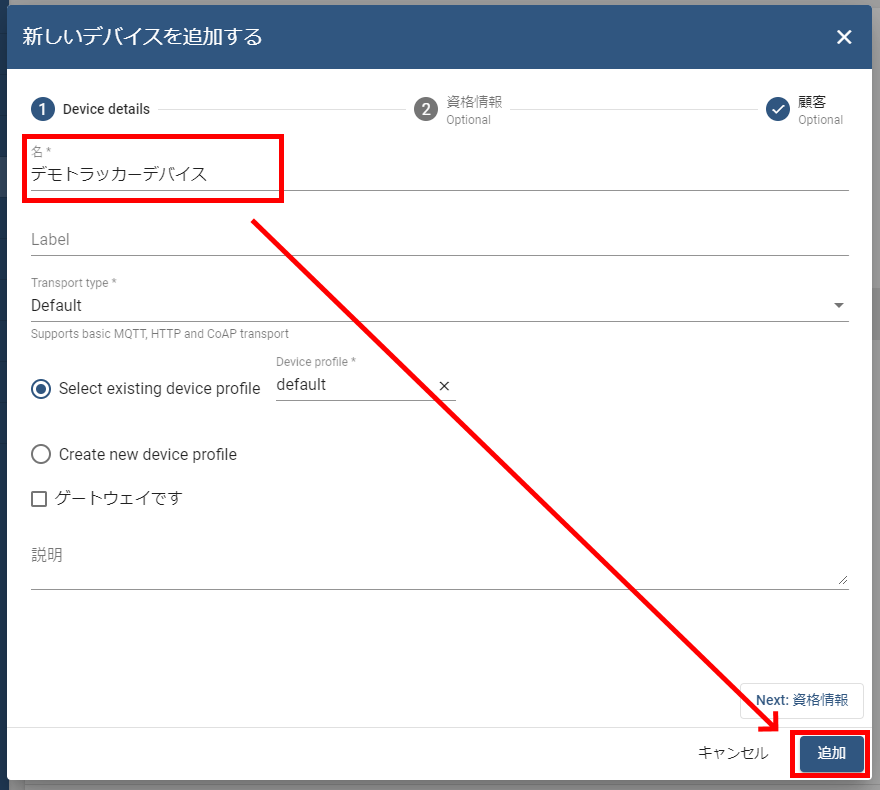
Task: Select existing device profile radio button
Action: click(41, 388)
